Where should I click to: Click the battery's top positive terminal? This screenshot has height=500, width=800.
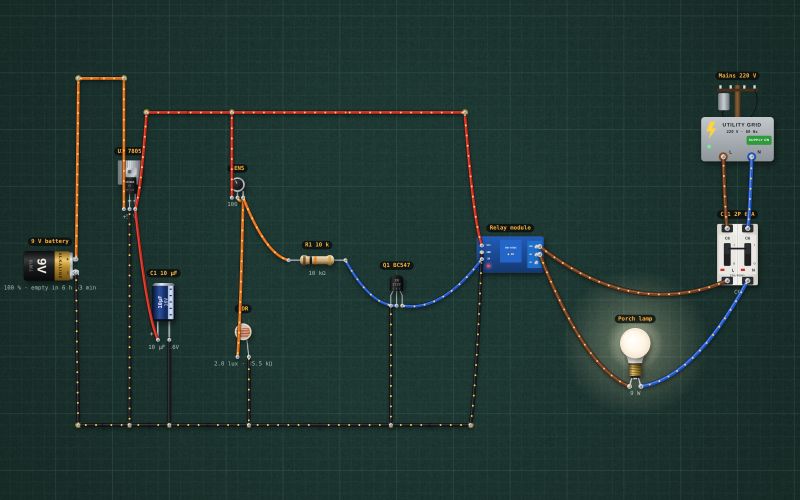(x=76, y=259)
